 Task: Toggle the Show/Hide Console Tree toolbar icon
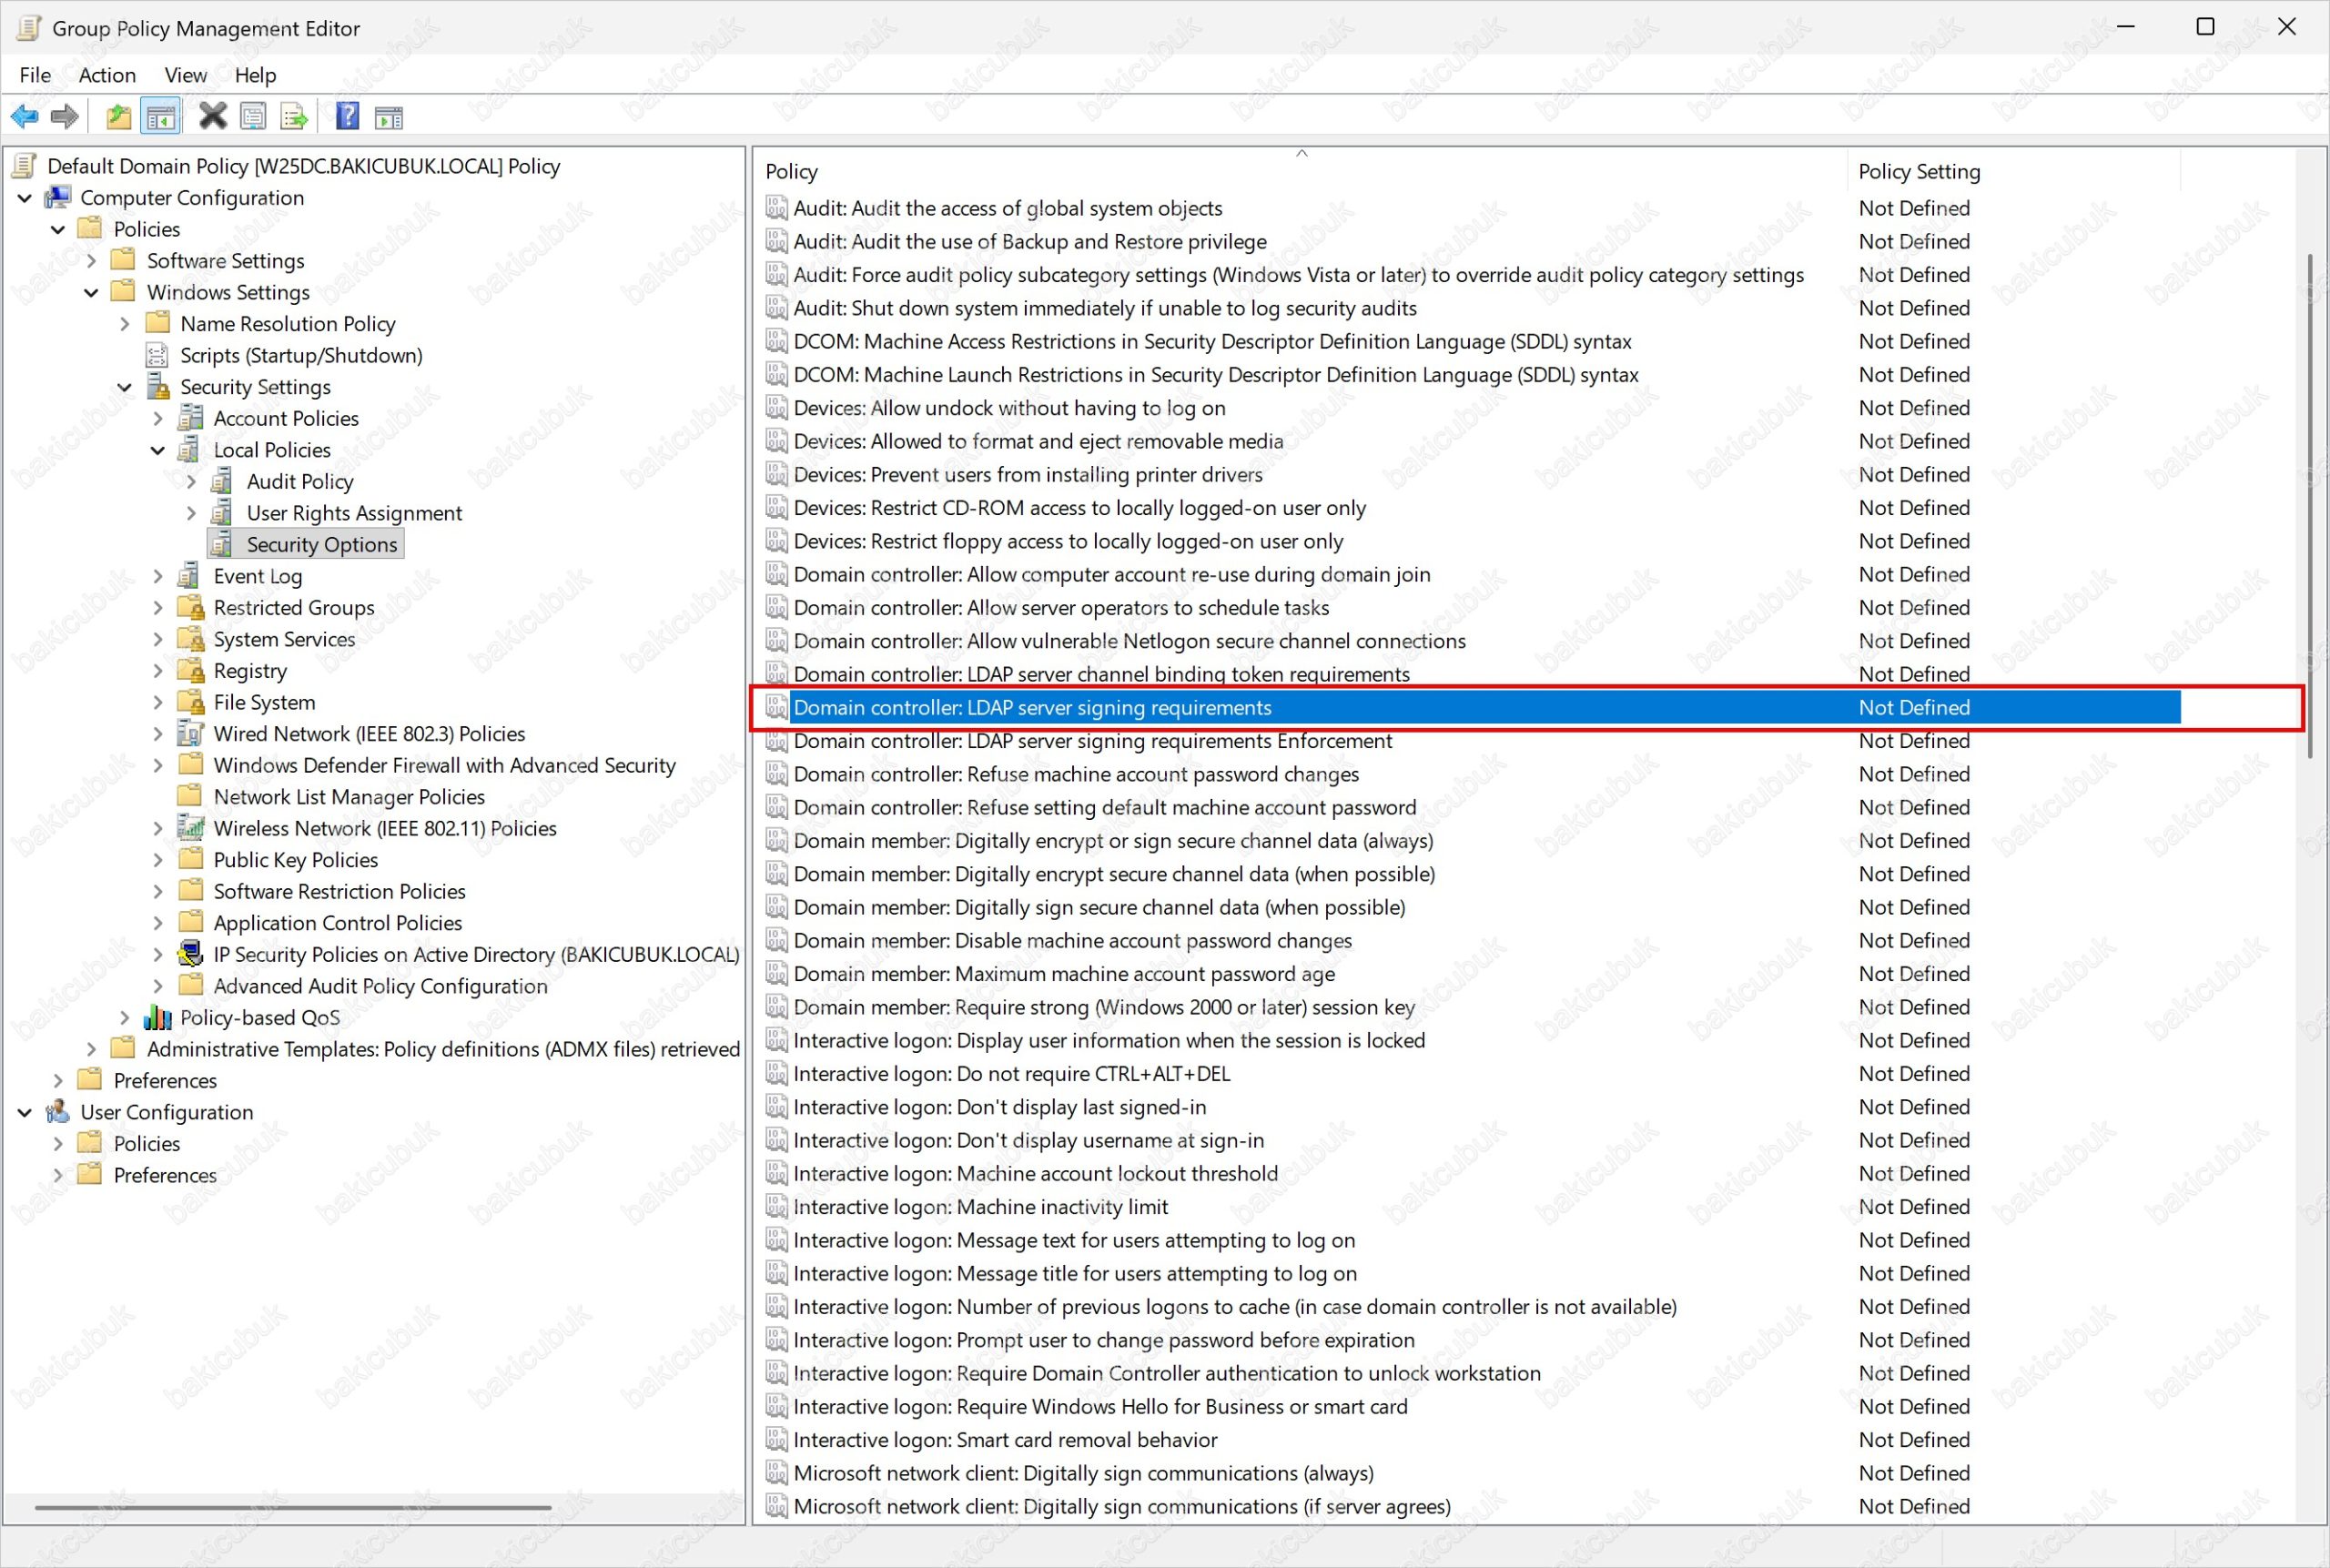click(161, 117)
